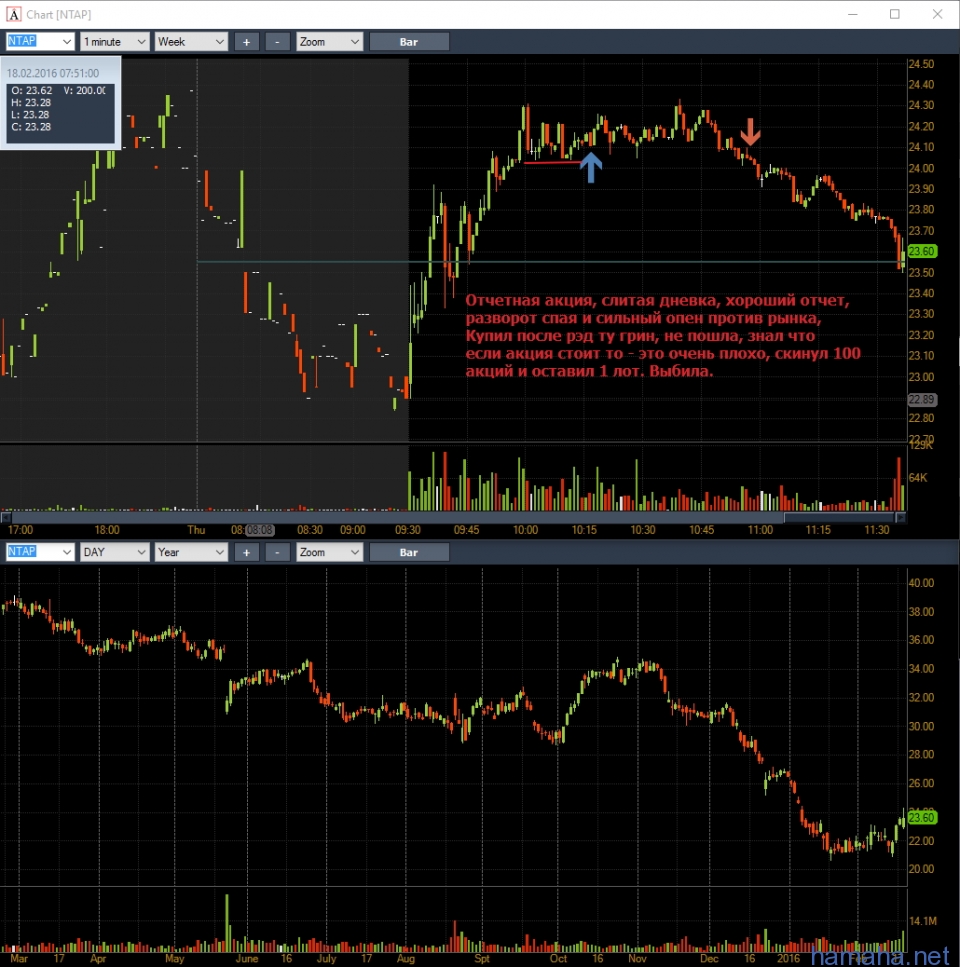Open the Year range dropdown

click(x=191, y=552)
